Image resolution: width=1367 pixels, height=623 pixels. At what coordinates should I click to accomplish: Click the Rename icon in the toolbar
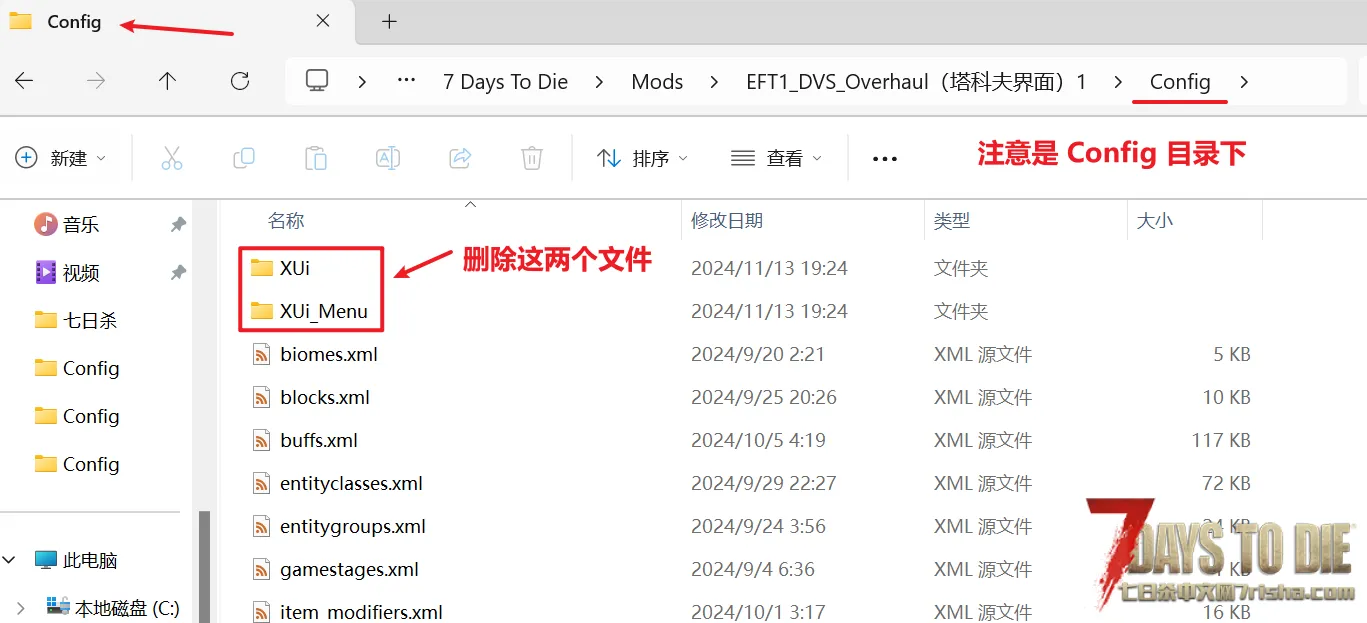point(388,158)
